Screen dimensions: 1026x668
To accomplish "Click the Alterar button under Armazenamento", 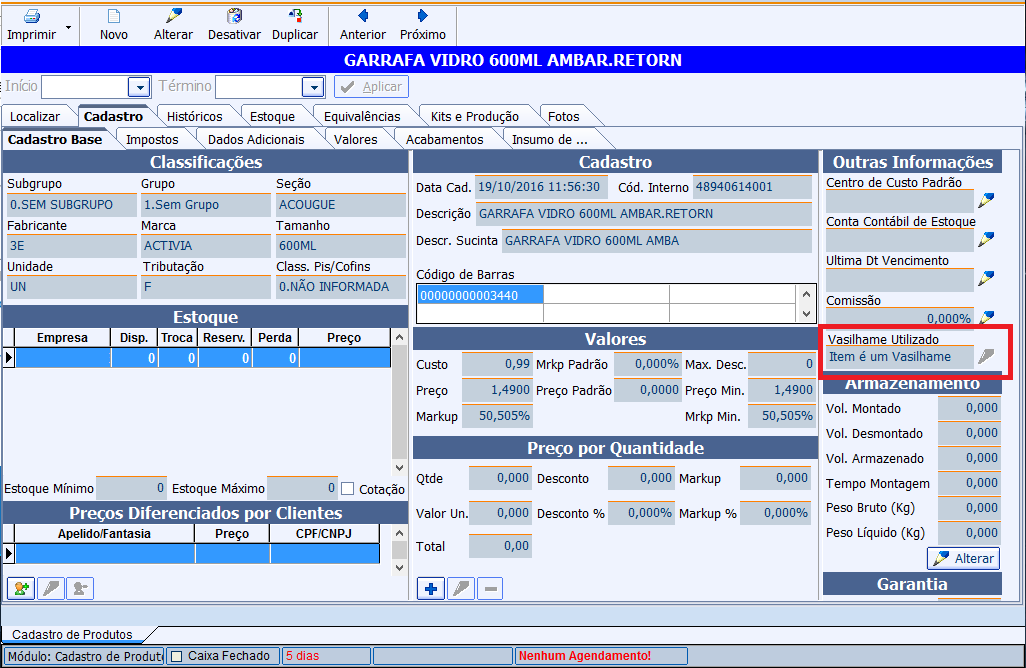I will point(964,558).
